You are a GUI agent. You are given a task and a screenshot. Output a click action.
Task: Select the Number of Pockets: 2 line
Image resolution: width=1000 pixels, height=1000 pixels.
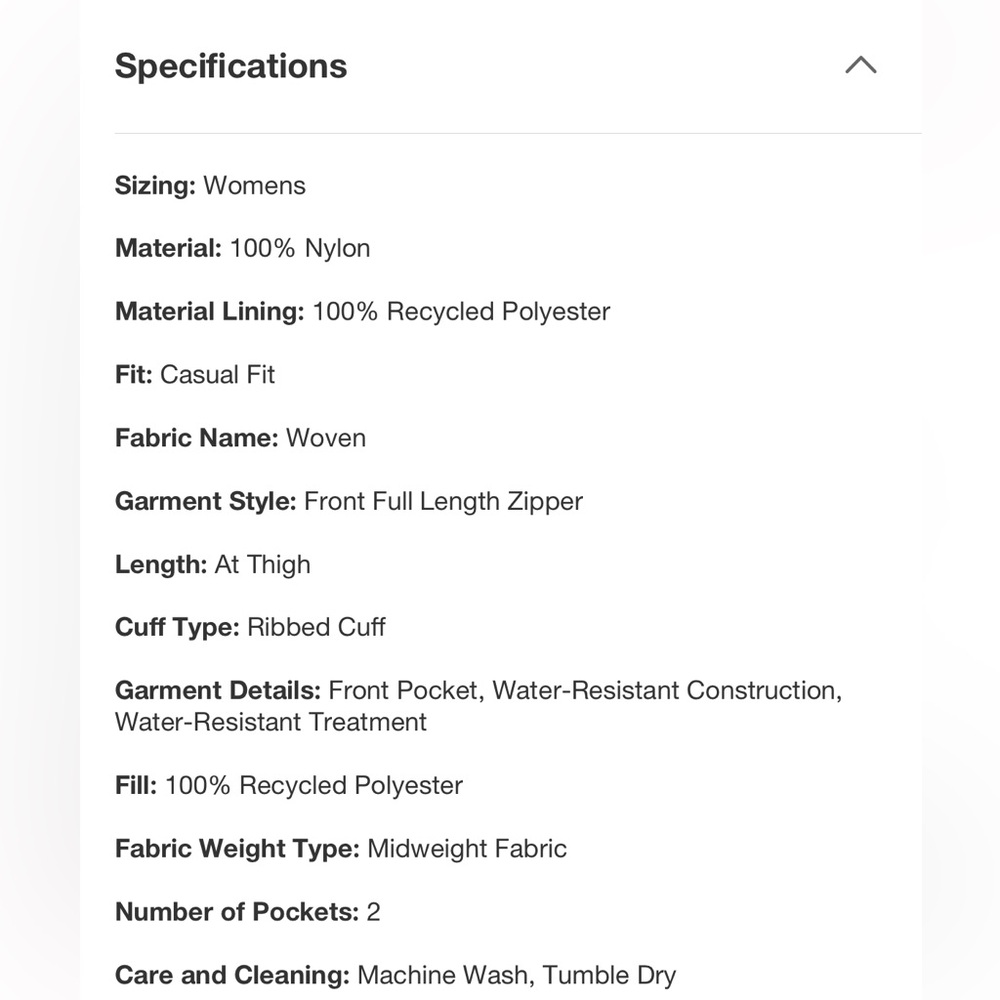point(247,912)
